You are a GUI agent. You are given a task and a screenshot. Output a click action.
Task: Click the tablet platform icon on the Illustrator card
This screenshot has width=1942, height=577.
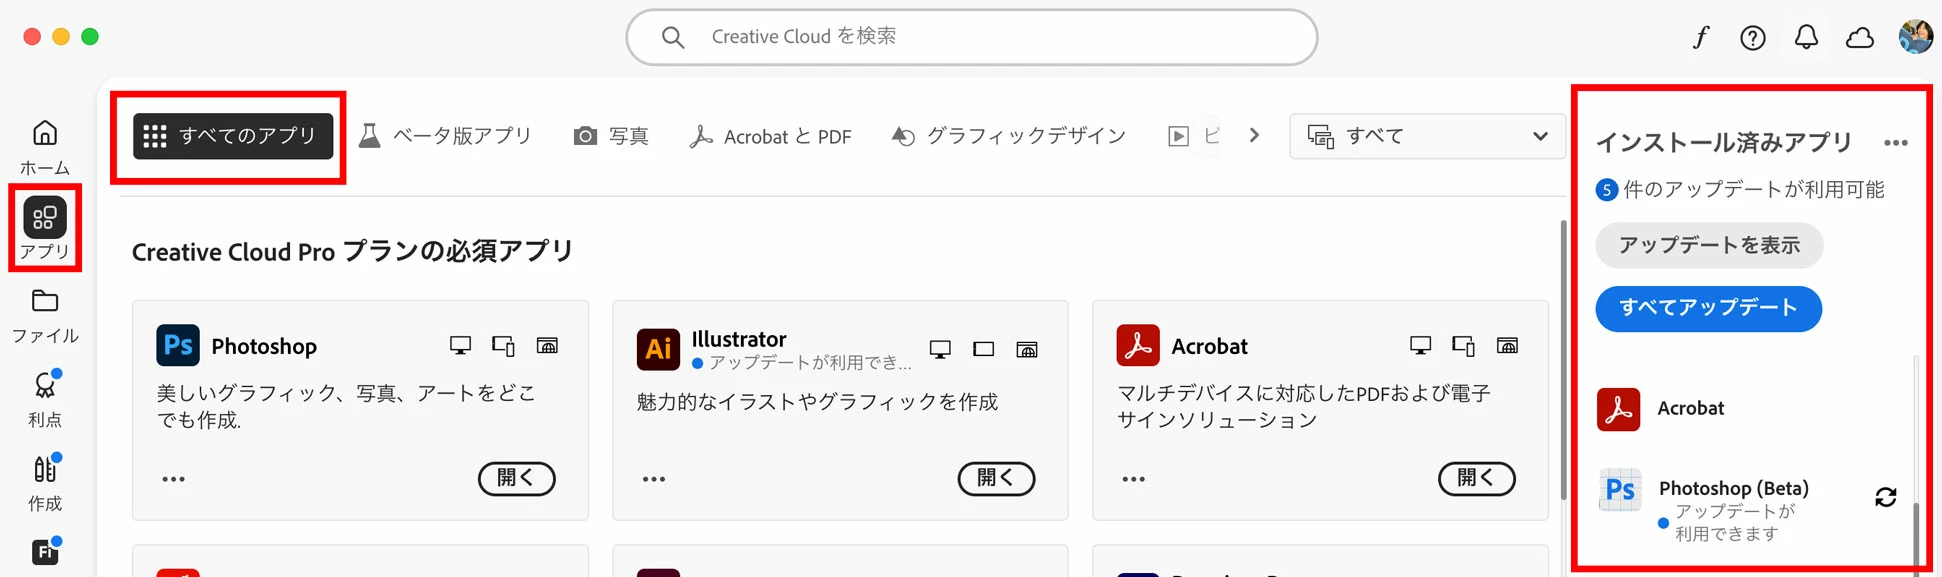point(984,349)
